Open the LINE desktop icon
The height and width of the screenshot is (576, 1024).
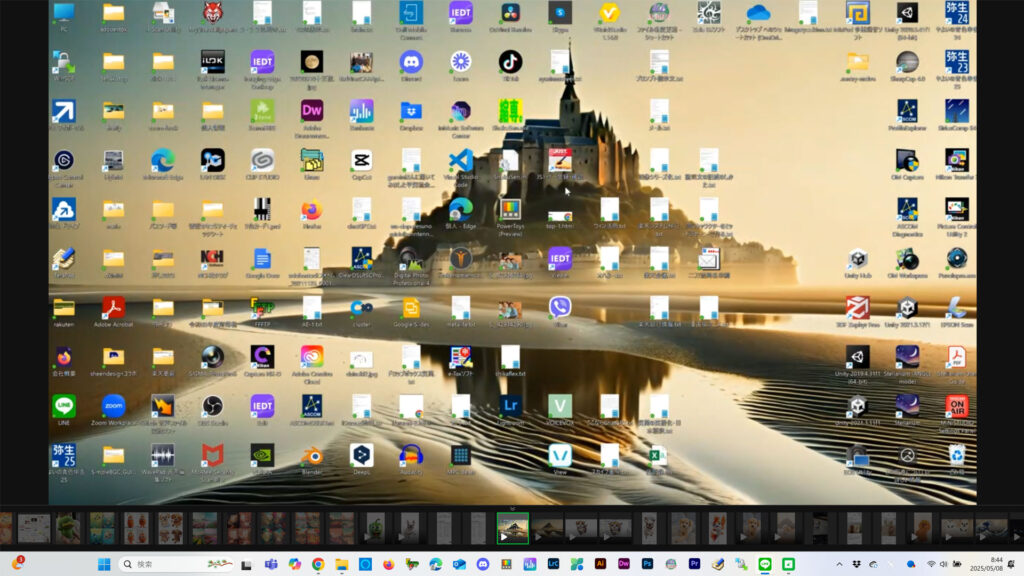pos(63,407)
